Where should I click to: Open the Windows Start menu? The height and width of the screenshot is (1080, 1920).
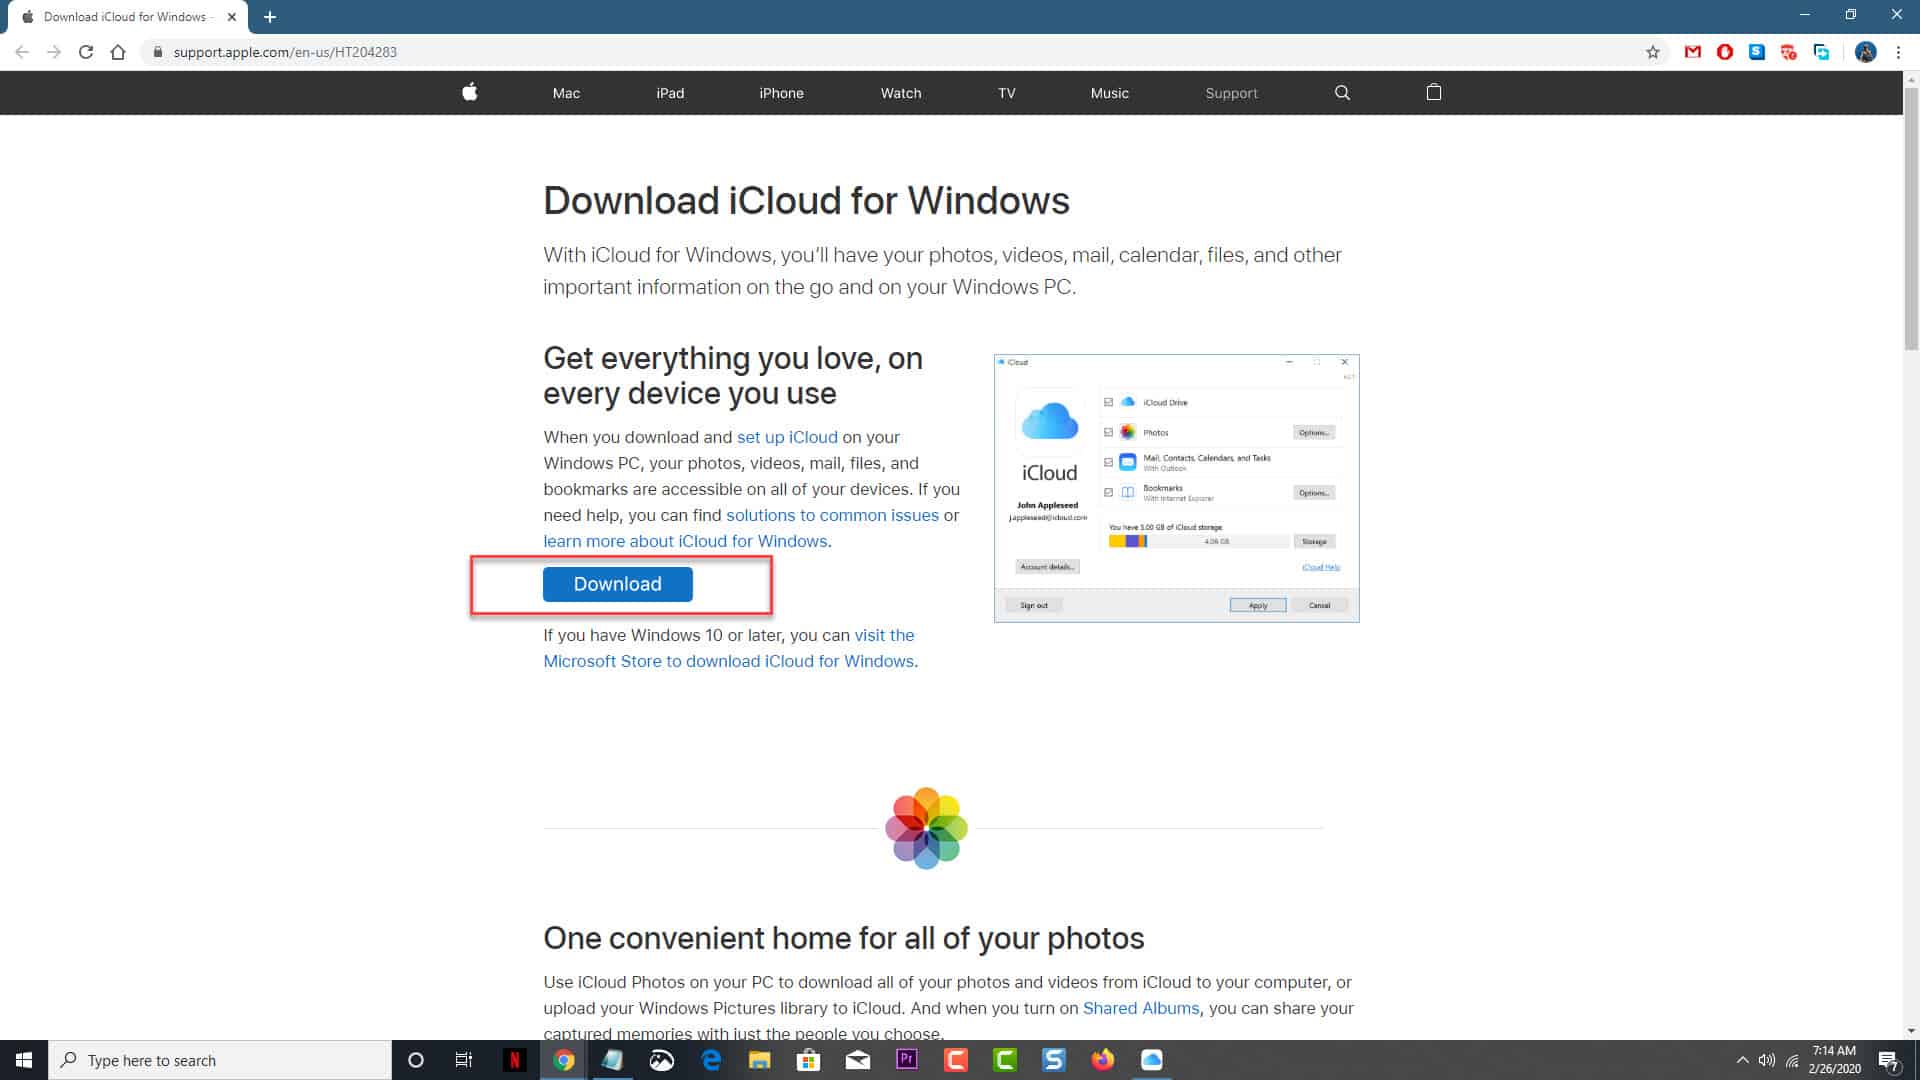[24, 1060]
